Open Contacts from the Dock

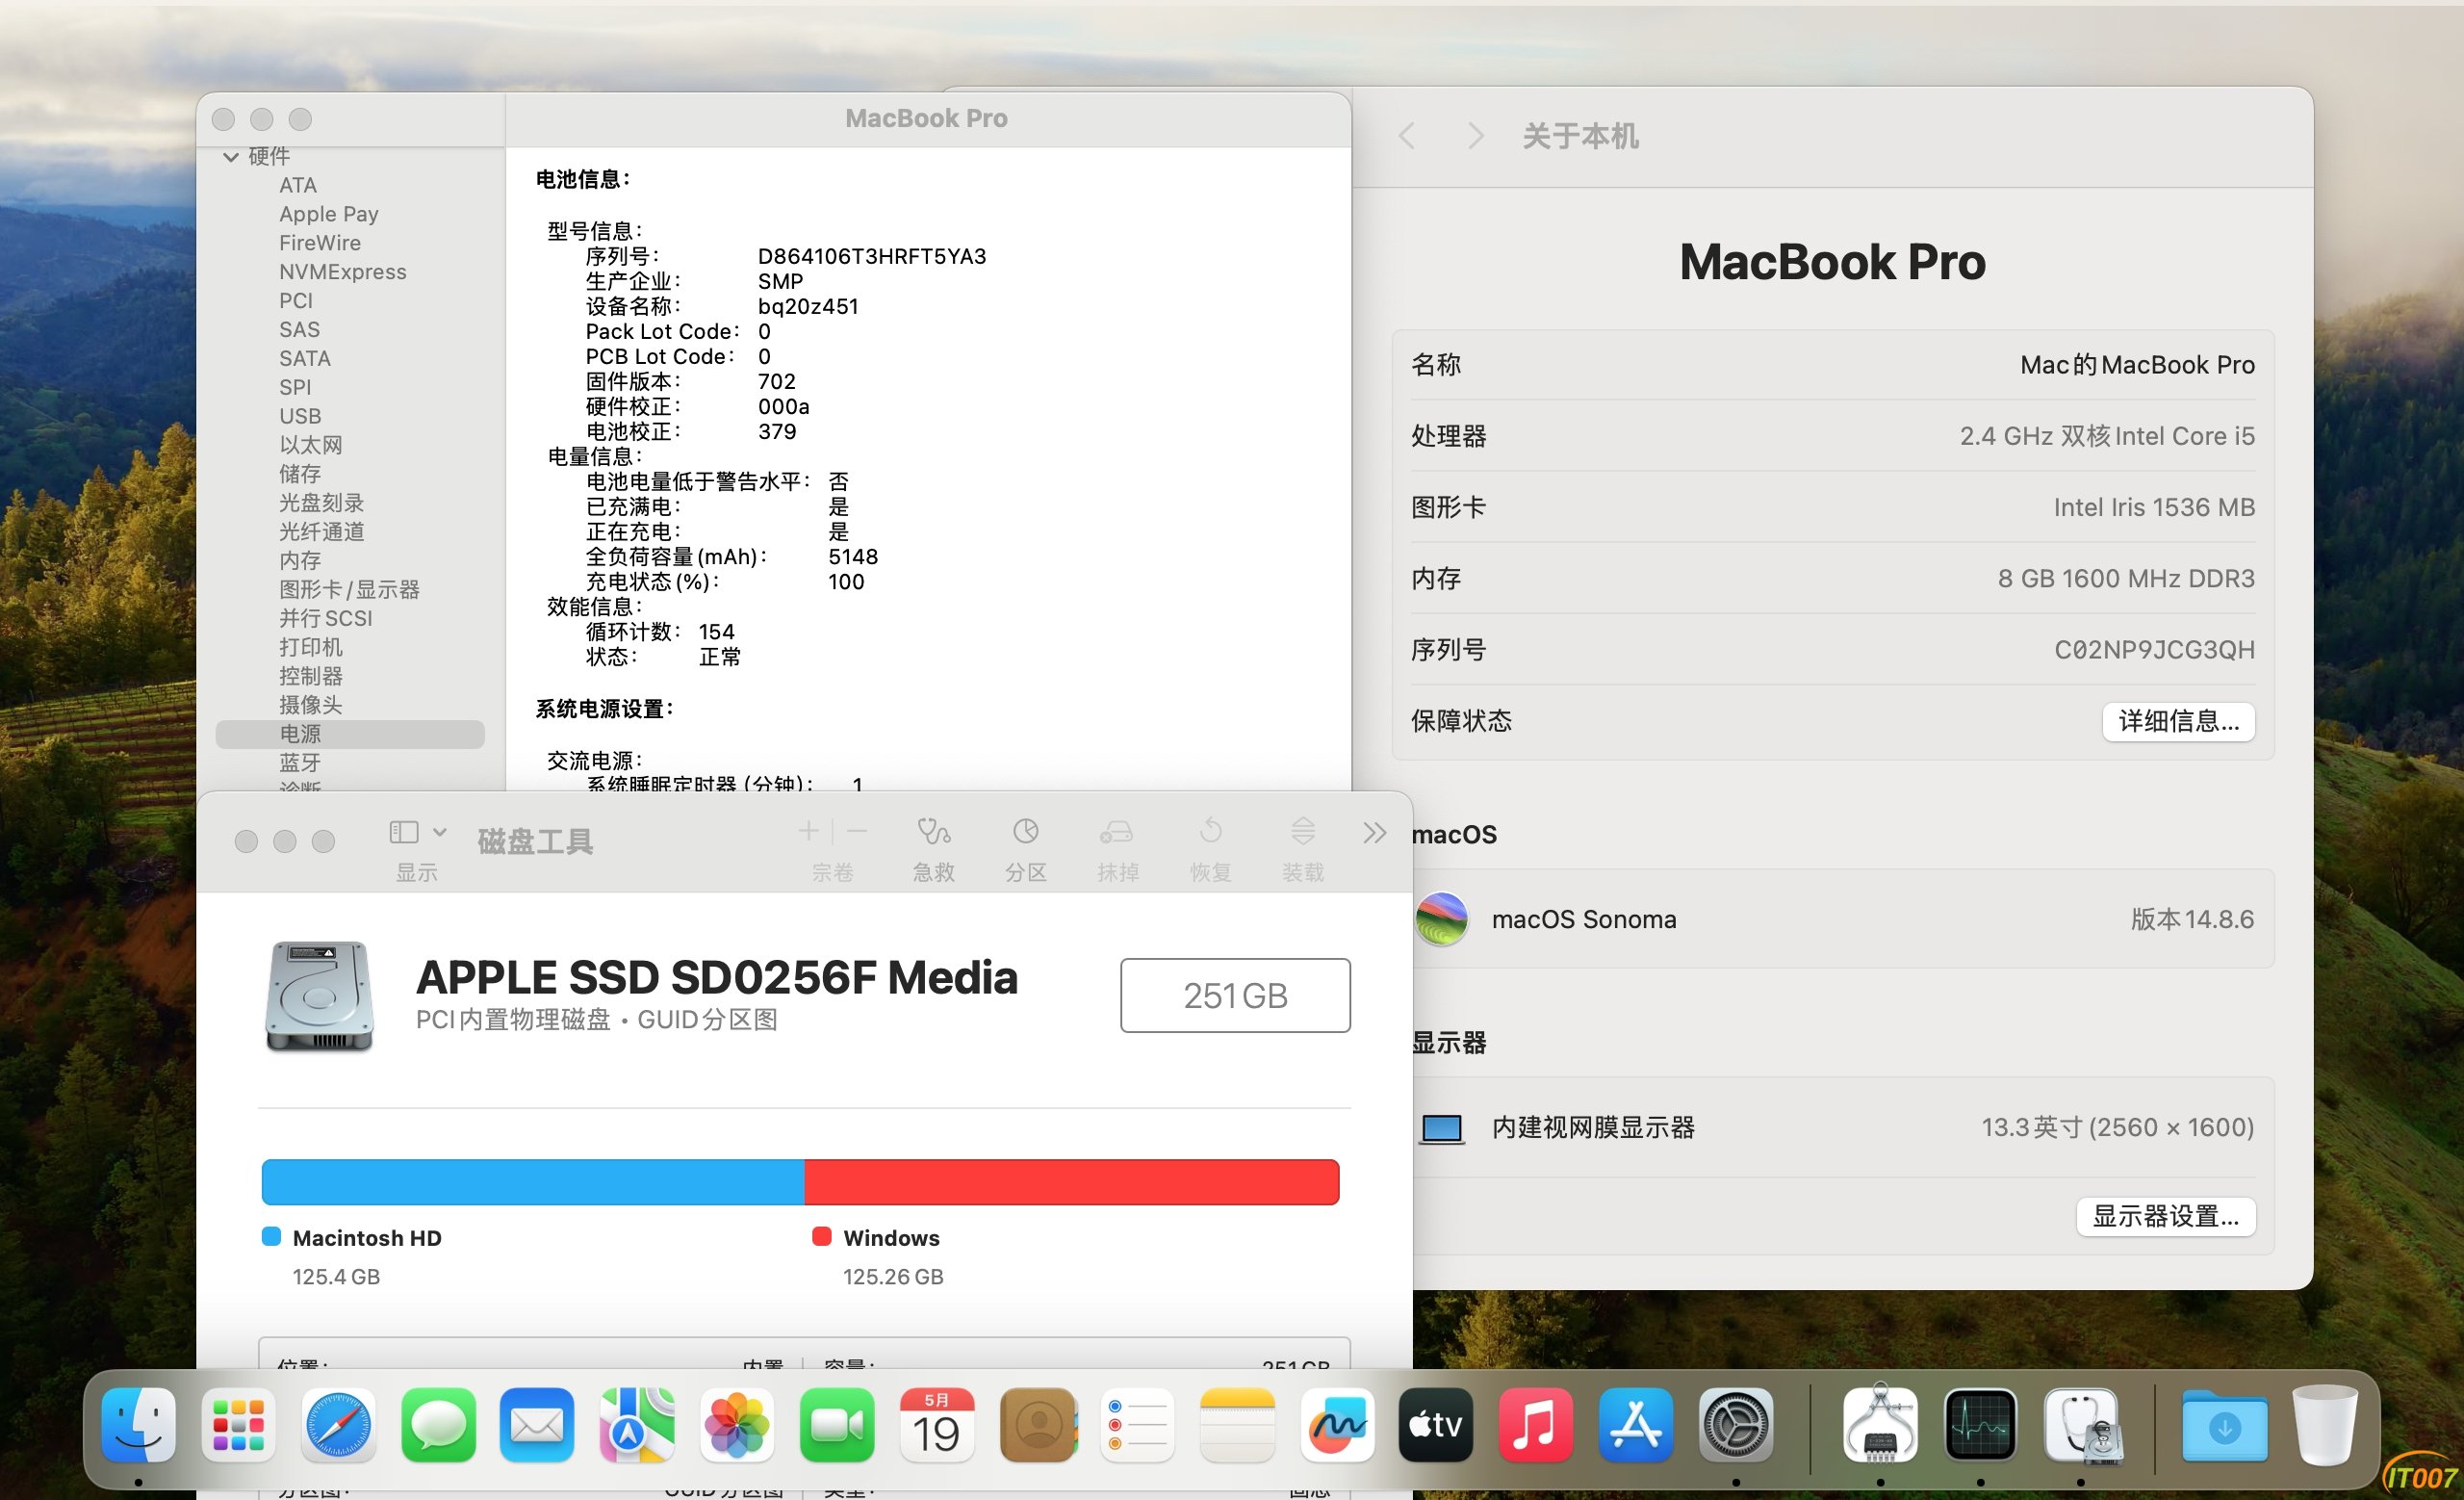pyautogui.click(x=1037, y=1424)
